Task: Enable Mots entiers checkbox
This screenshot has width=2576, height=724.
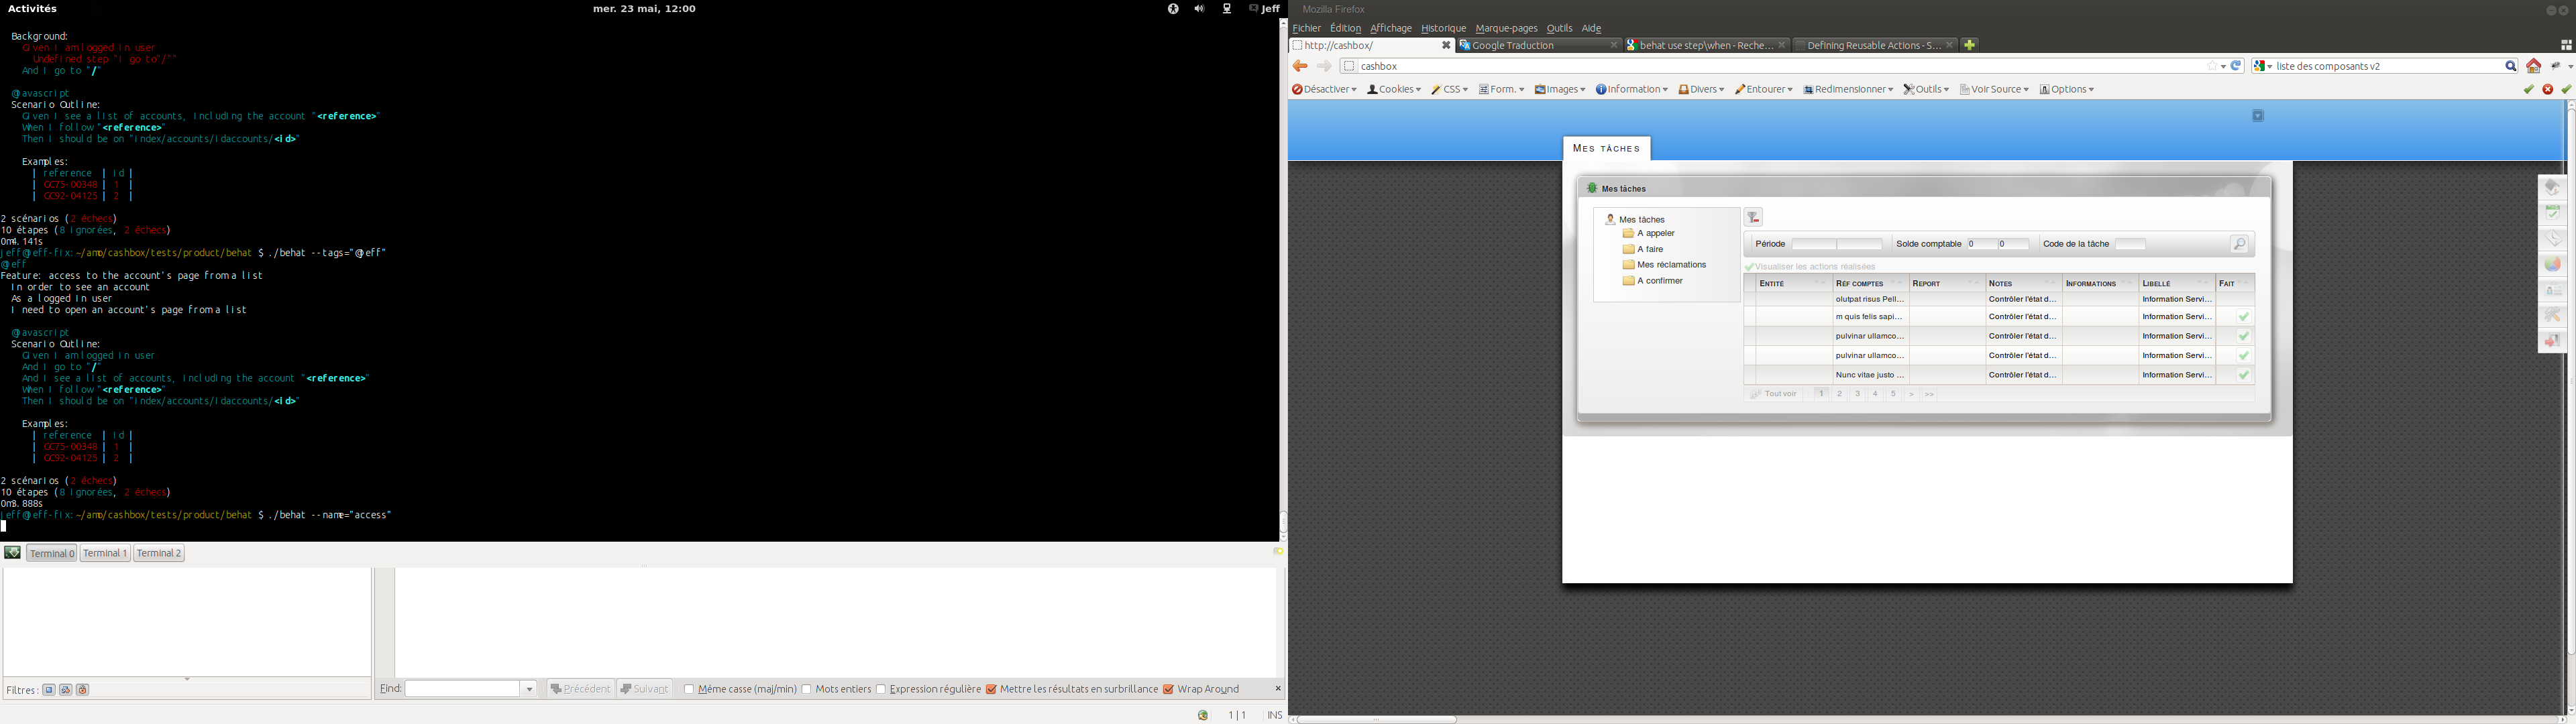Action: coord(806,689)
